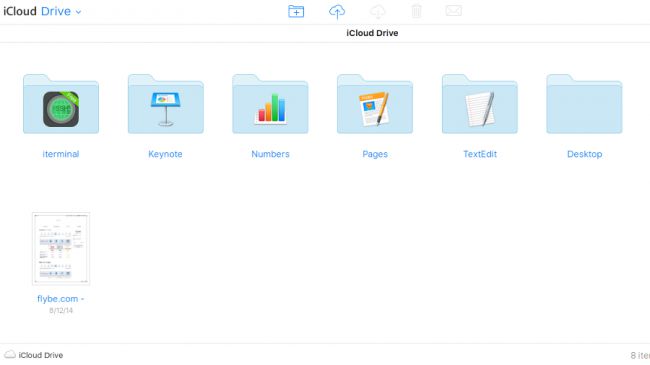Click the Desktop folder name
Image resolution: width=650 pixels, height=365 pixels.
(x=585, y=154)
